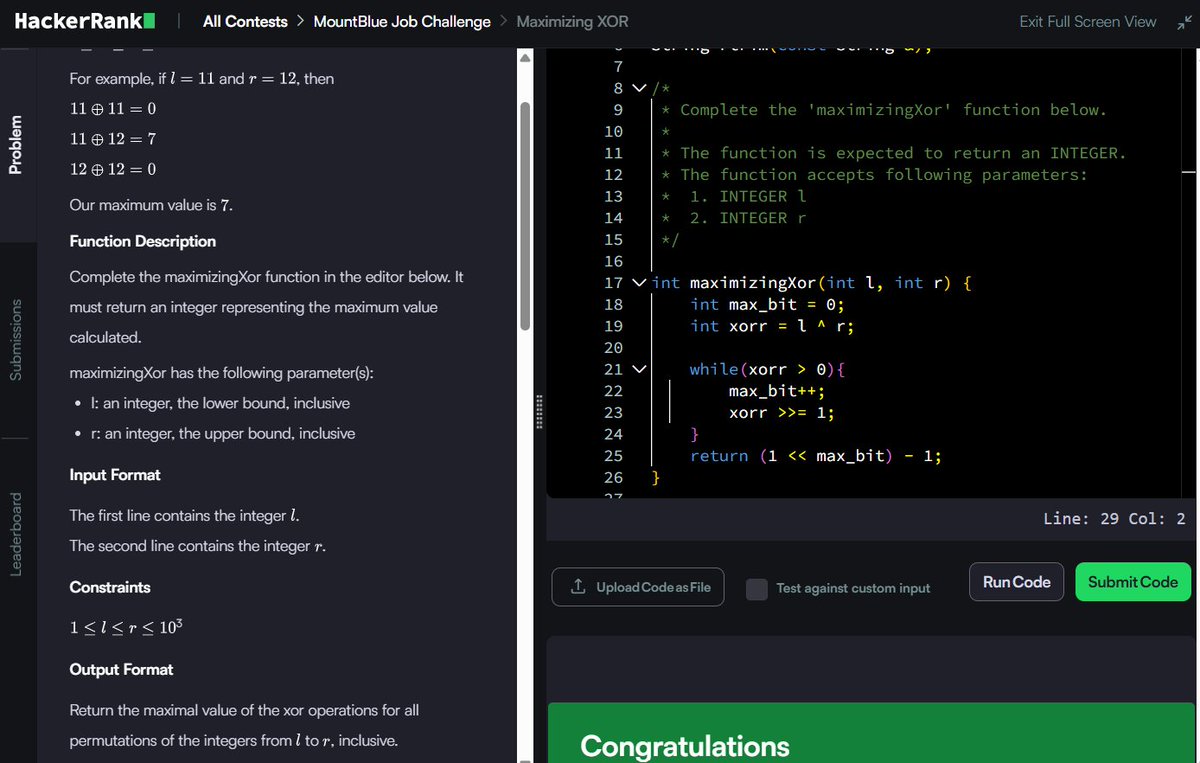Click the editor minimap marker at right edge
This screenshot has height=763, width=1200.
pos(1189,174)
